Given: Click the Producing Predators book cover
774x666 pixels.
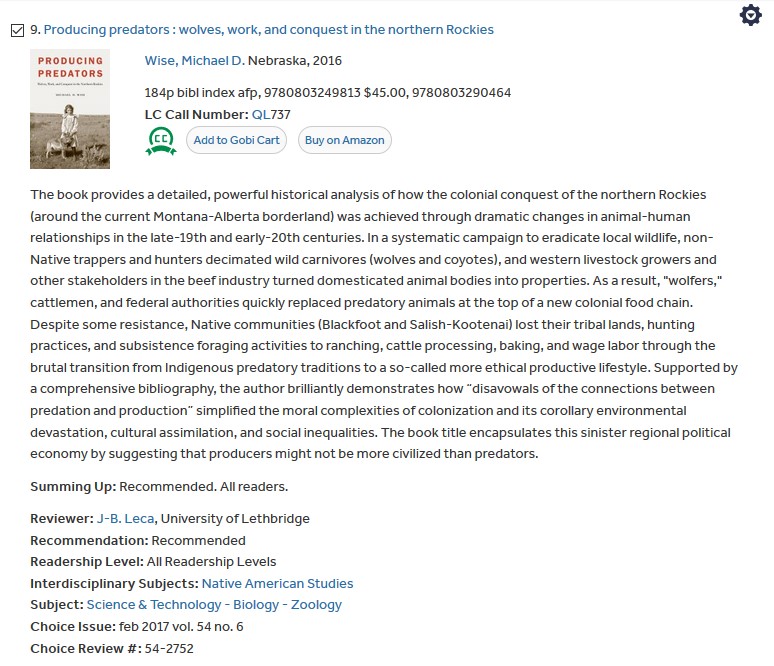Looking at the screenshot, I should tap(70, 110).
